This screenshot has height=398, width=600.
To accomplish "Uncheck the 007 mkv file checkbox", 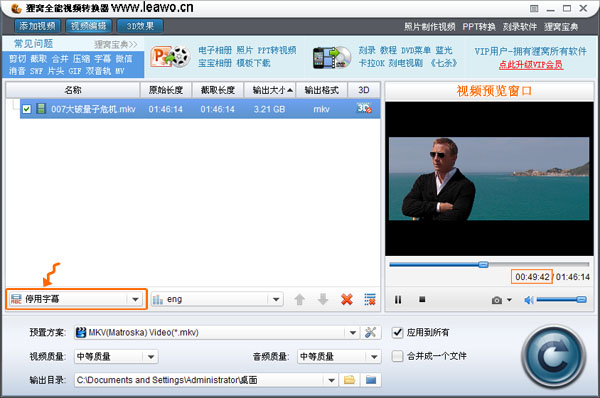I will click(26, 109).
